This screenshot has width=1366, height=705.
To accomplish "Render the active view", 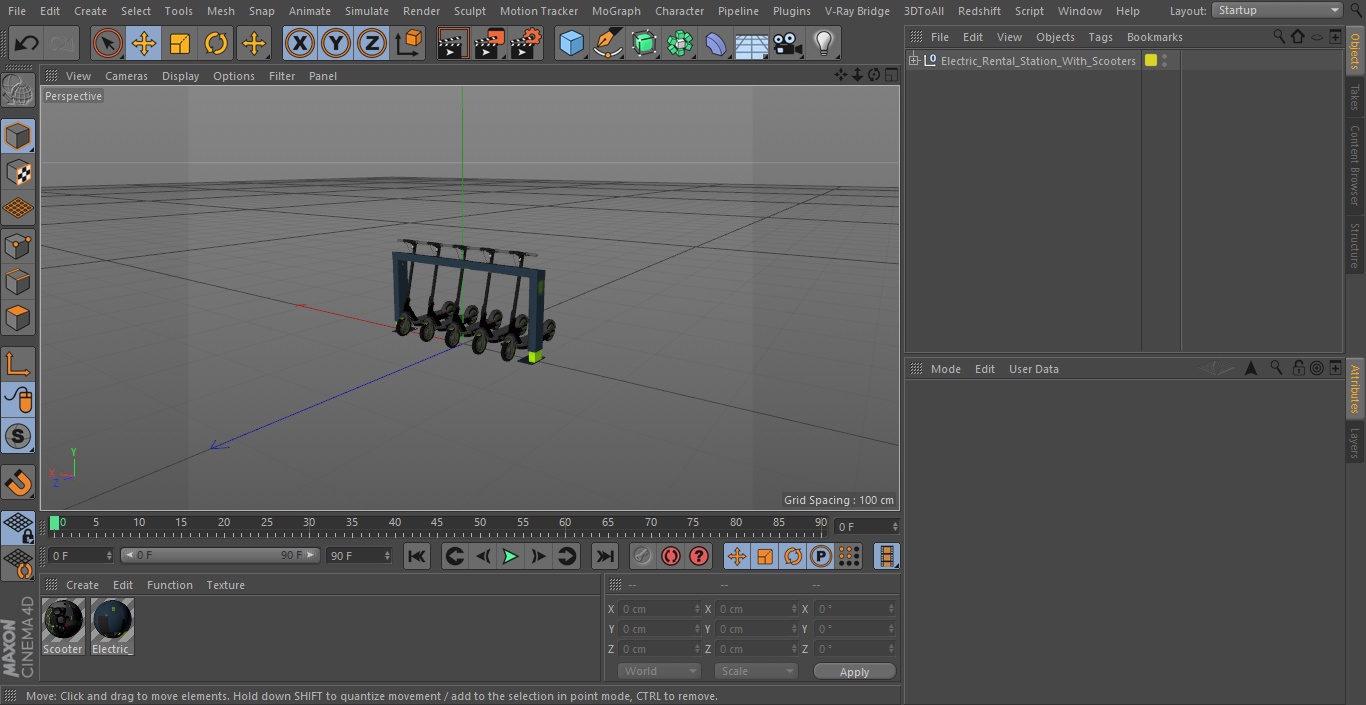I will coord(453,43).
